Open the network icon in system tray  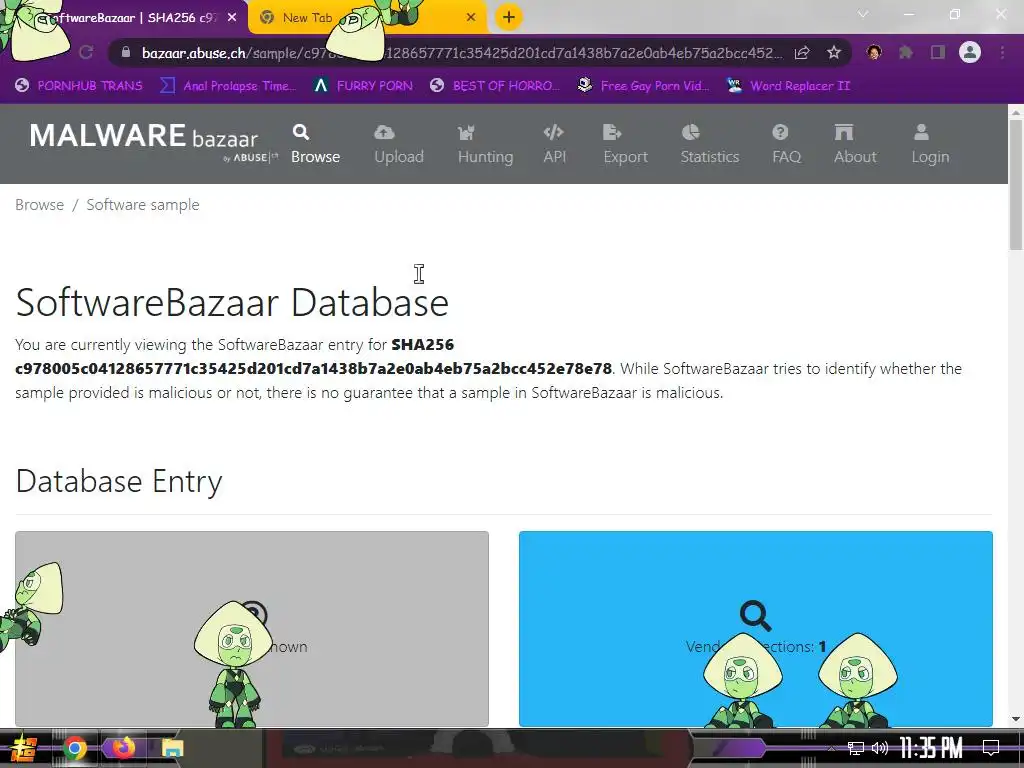click(x=856, y=748)
